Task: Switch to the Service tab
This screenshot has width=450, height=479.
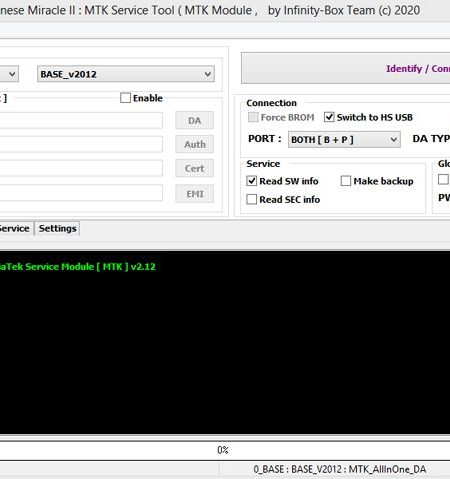Action: coord(14,228)
